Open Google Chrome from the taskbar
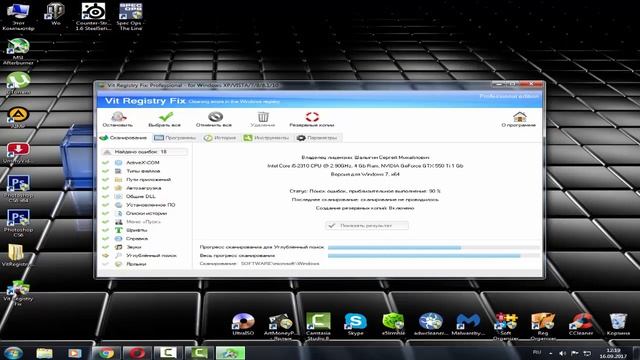The image size is (640, 360). tap(106, 353)
